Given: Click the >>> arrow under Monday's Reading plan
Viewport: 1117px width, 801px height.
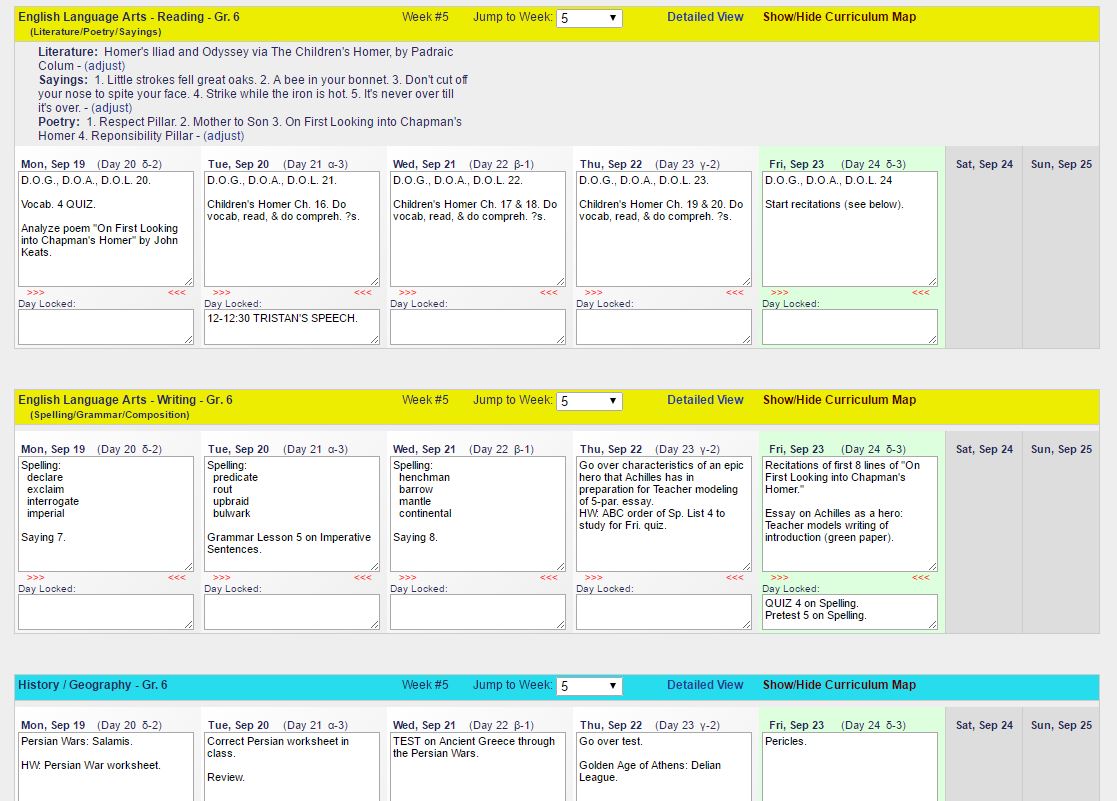Looking at the screenshot, I should 36,293.
